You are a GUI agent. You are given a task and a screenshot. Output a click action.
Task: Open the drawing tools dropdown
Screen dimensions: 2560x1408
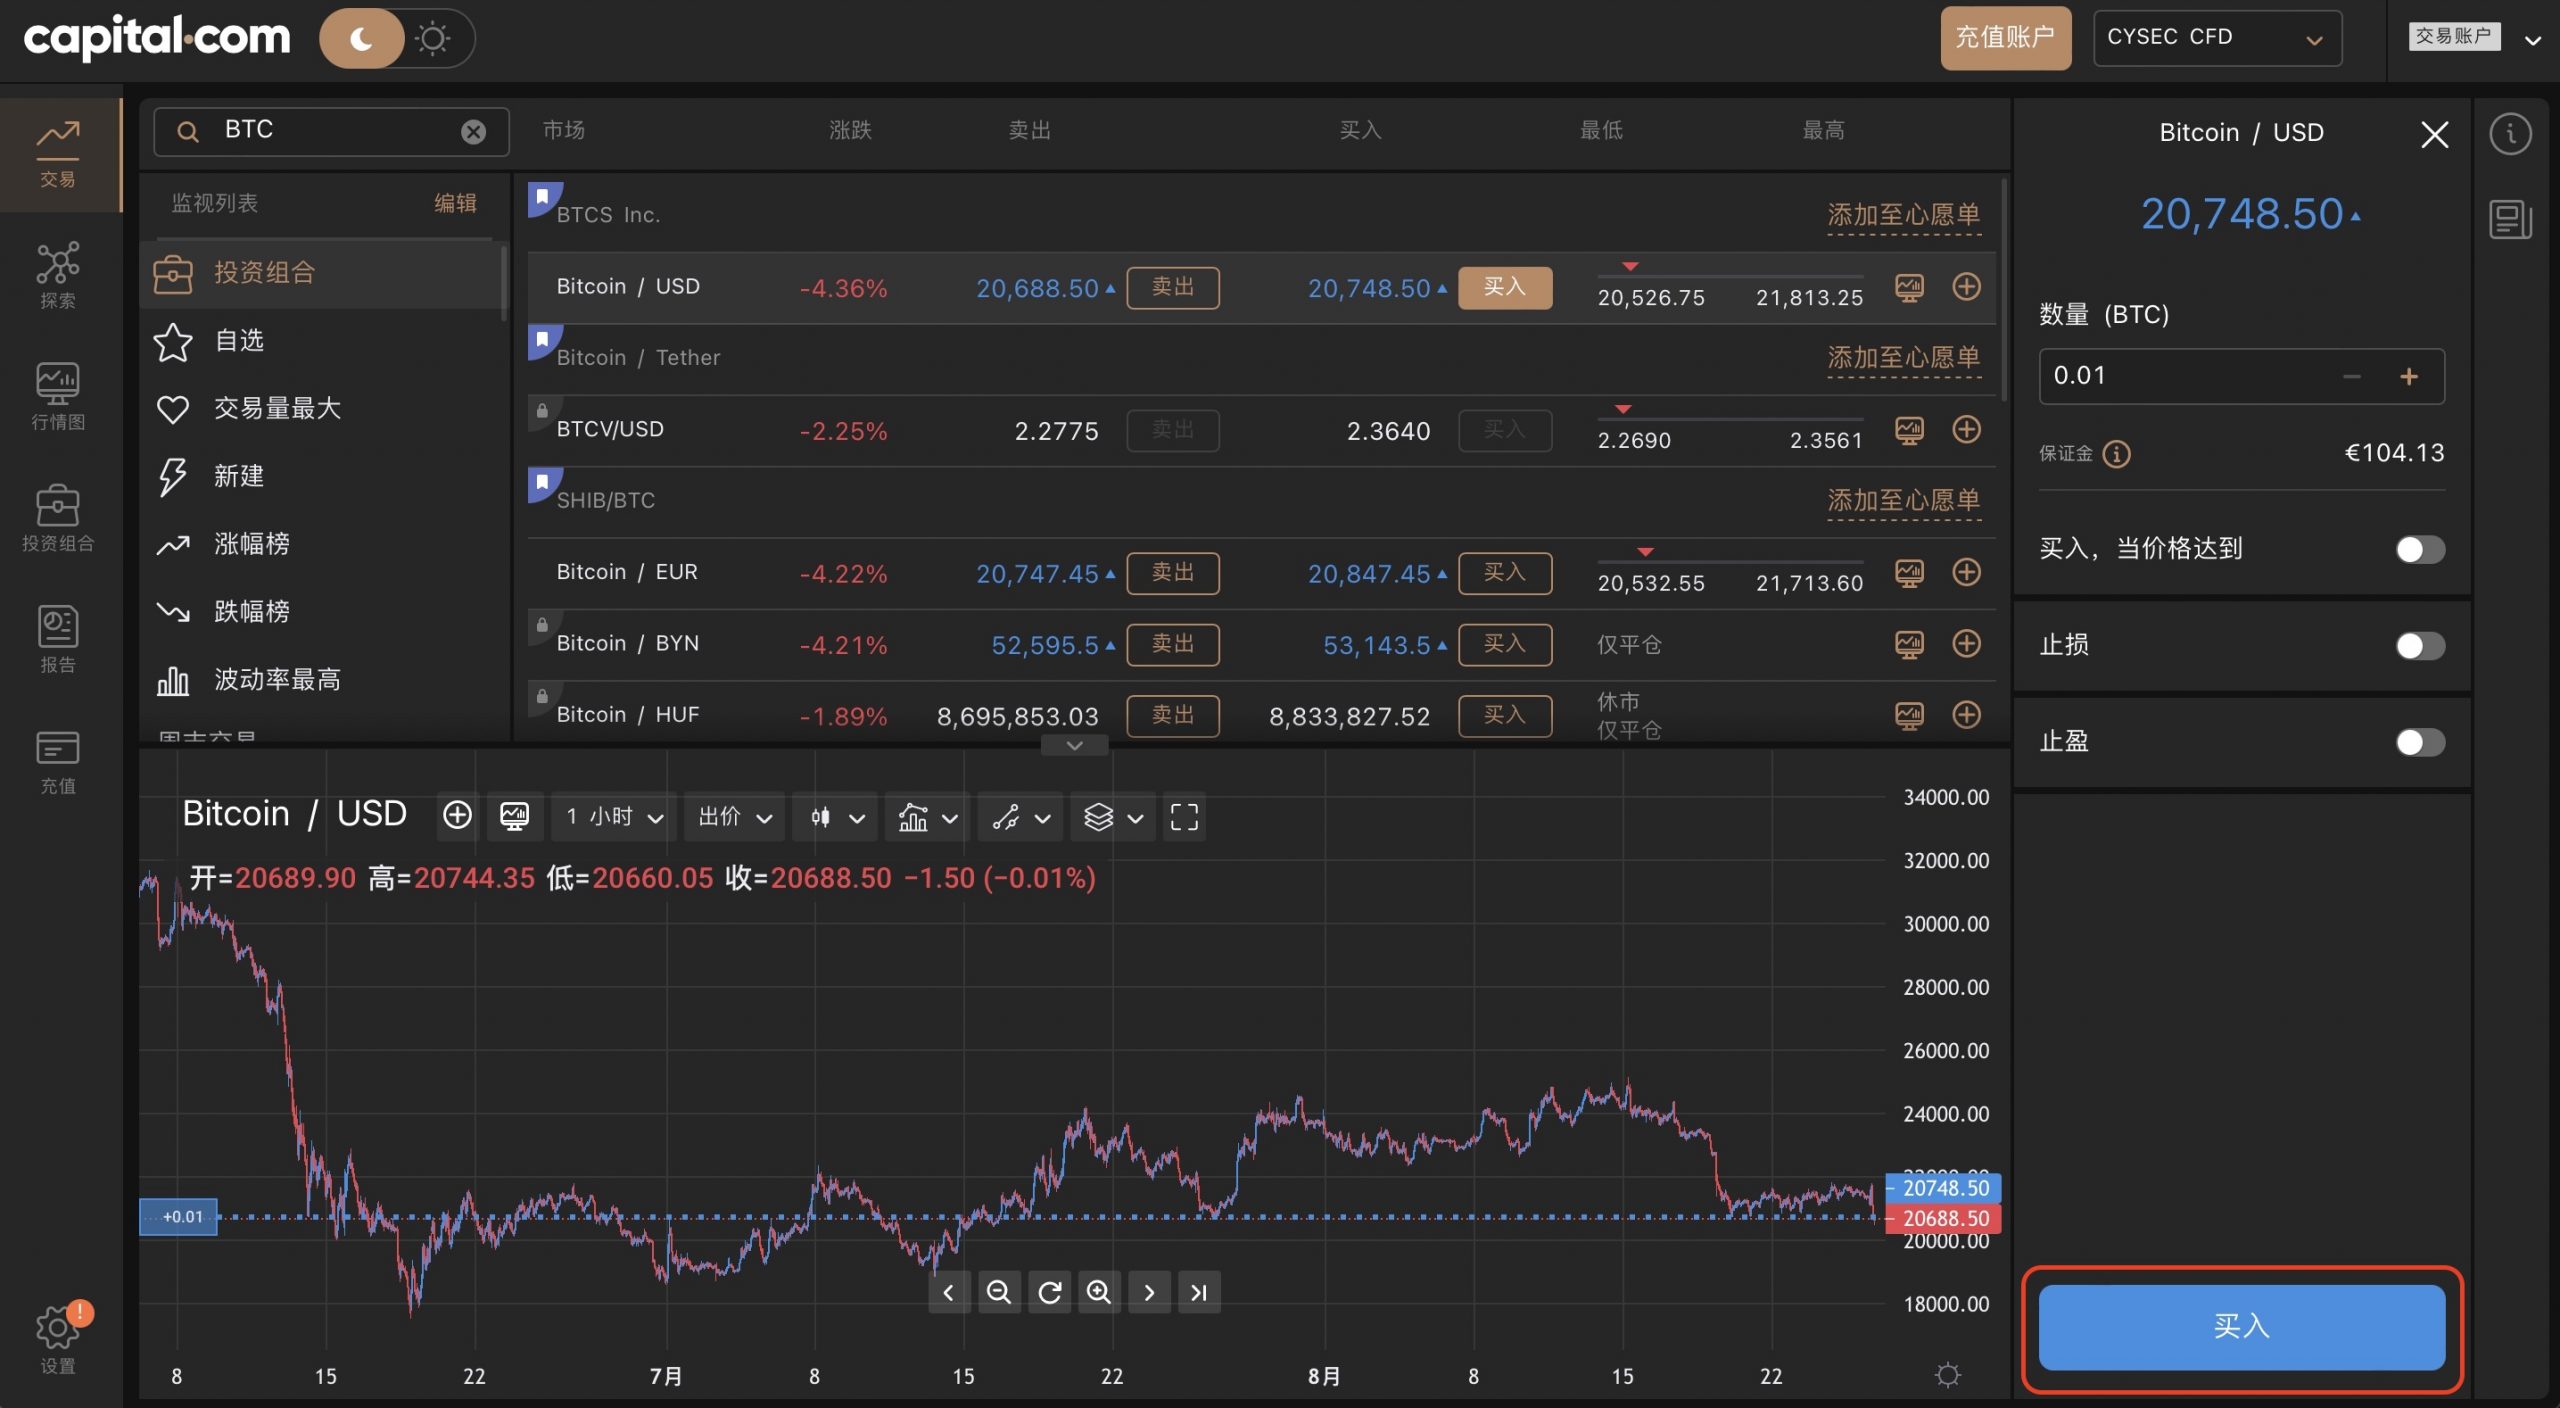point(1020,817)
